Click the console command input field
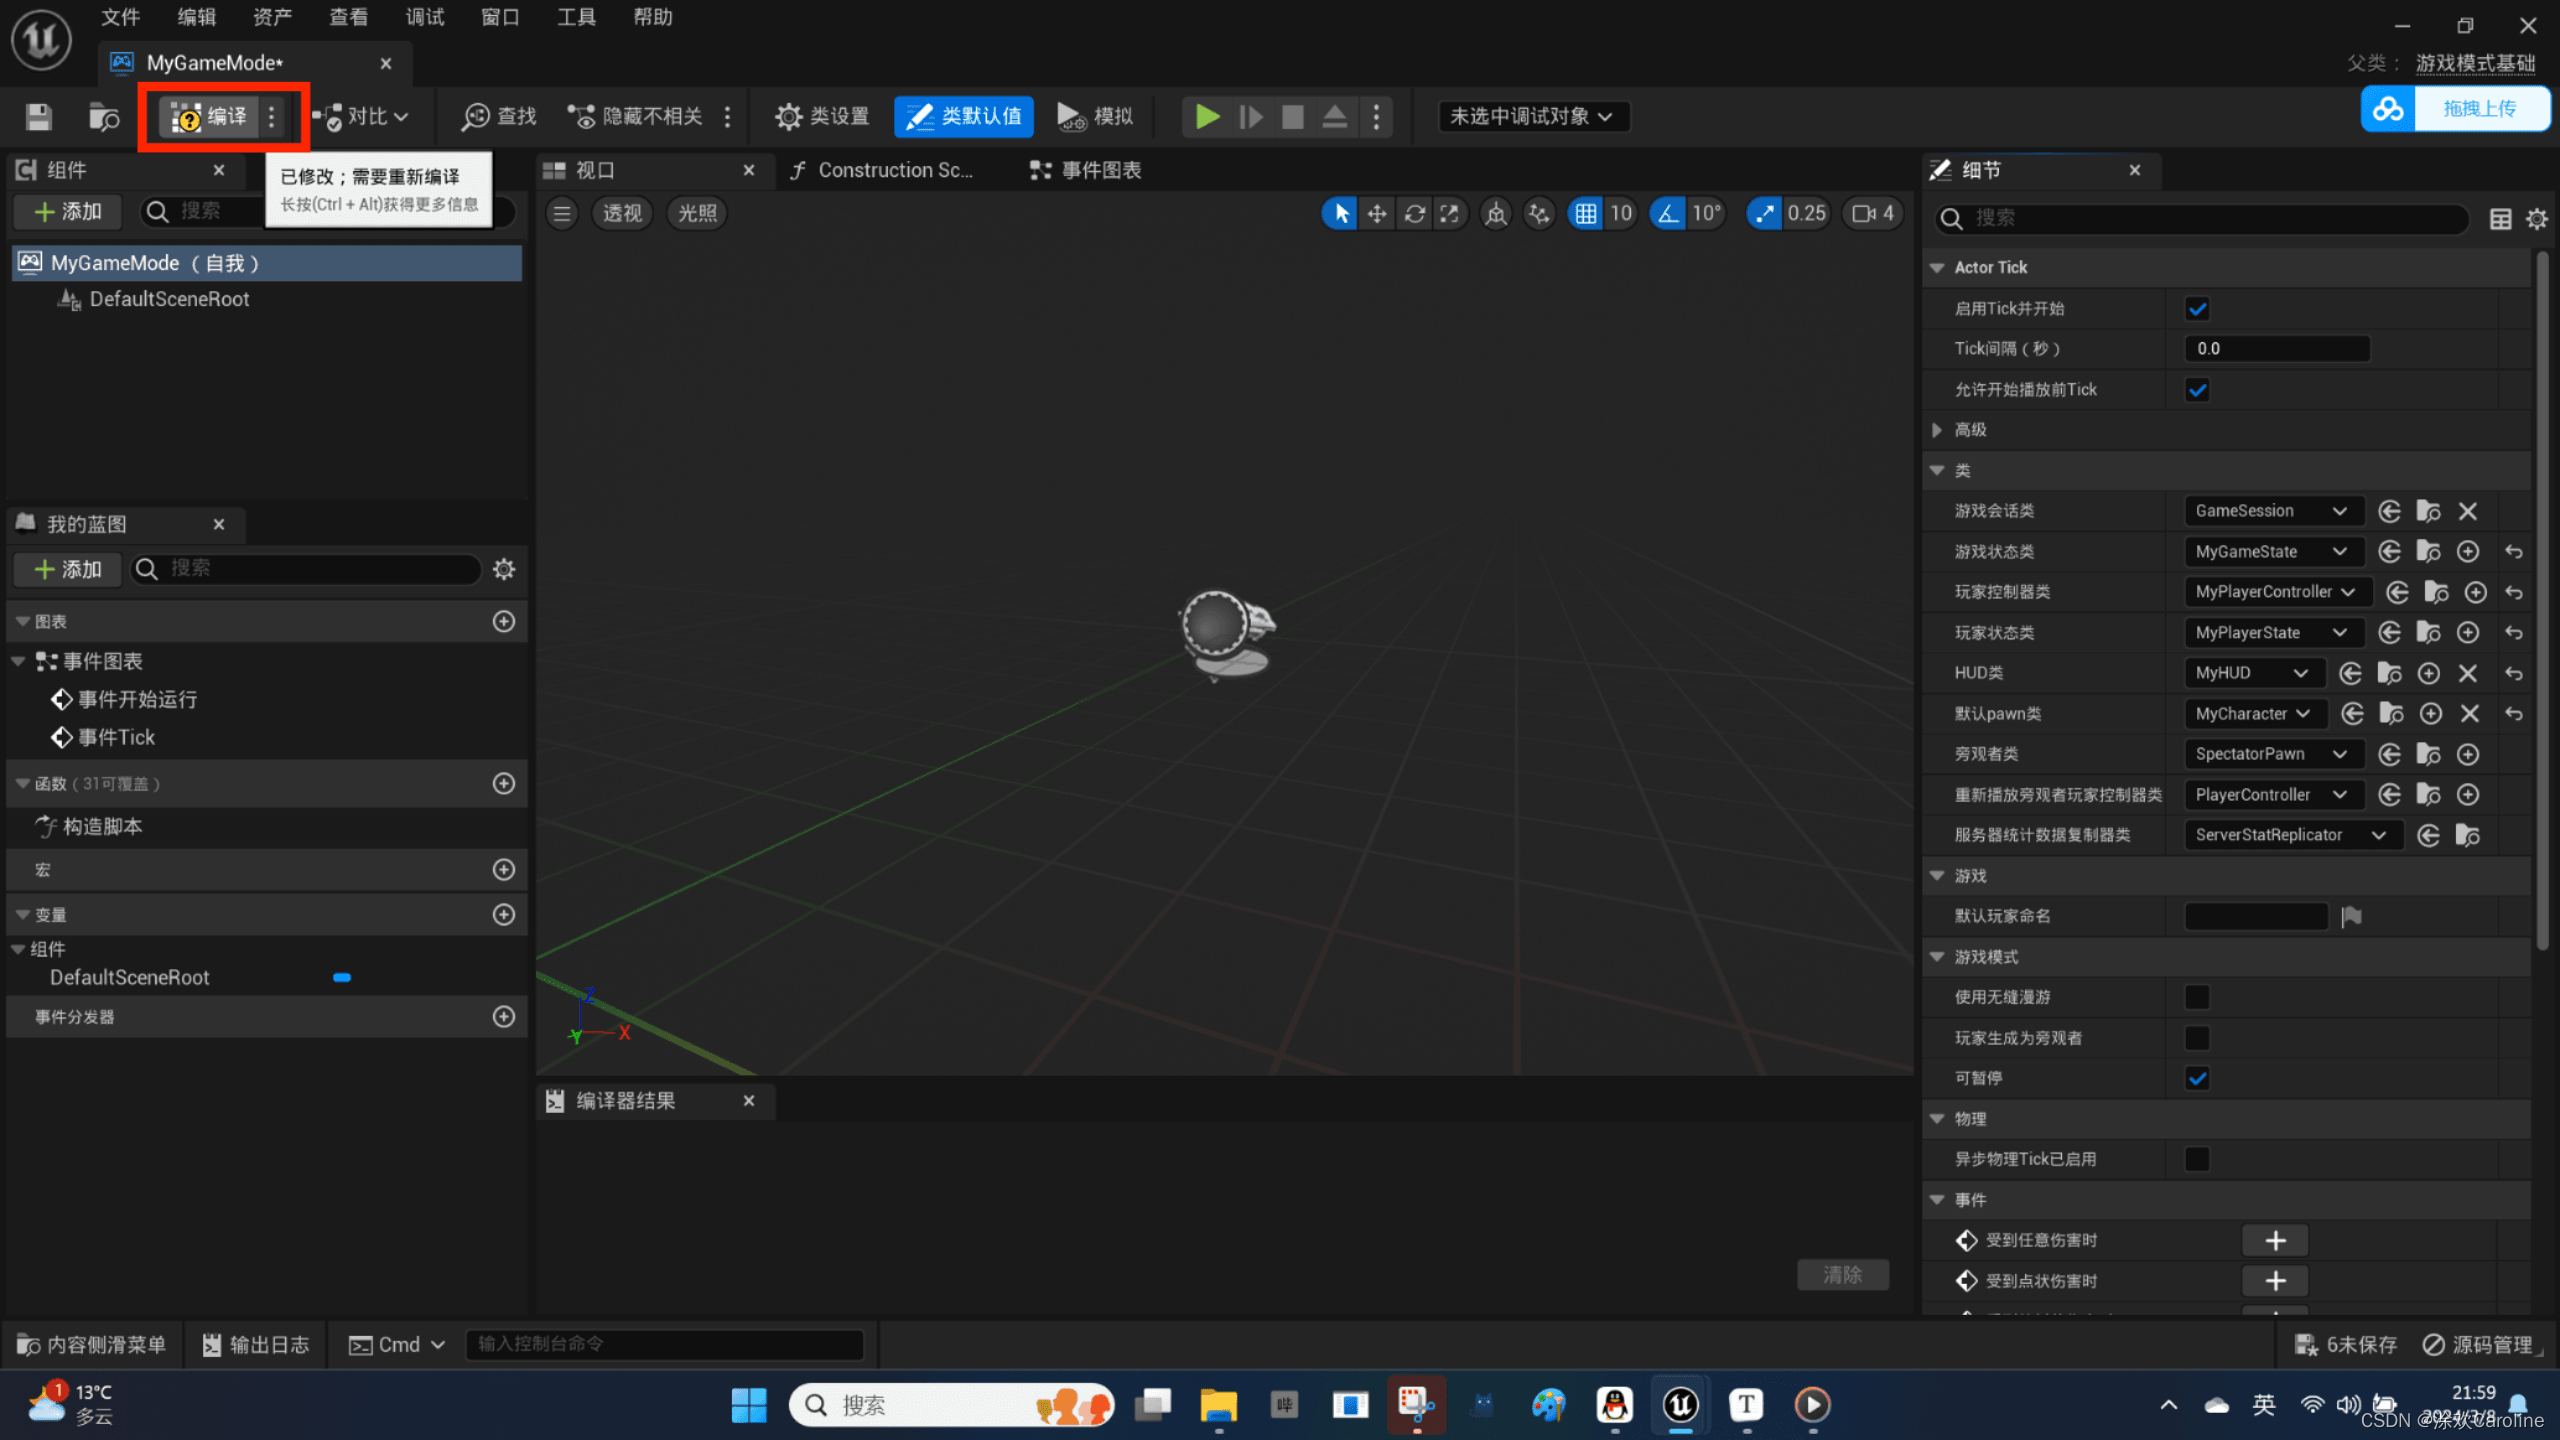 [x=665, y=1344]
